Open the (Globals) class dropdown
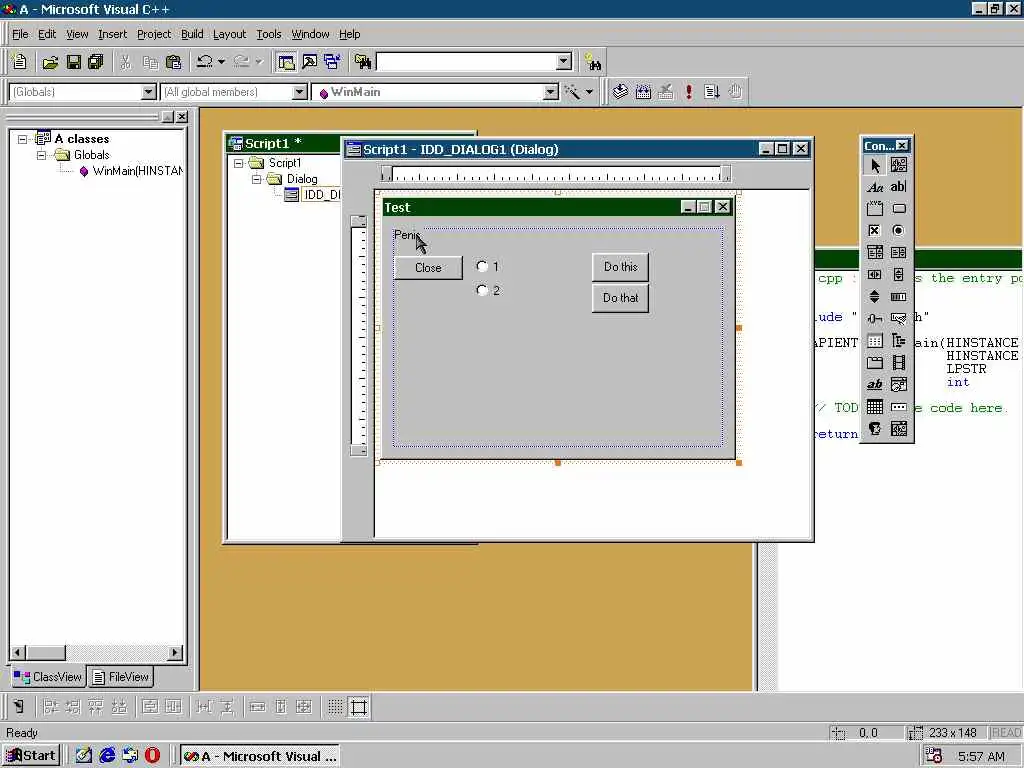 149,92
